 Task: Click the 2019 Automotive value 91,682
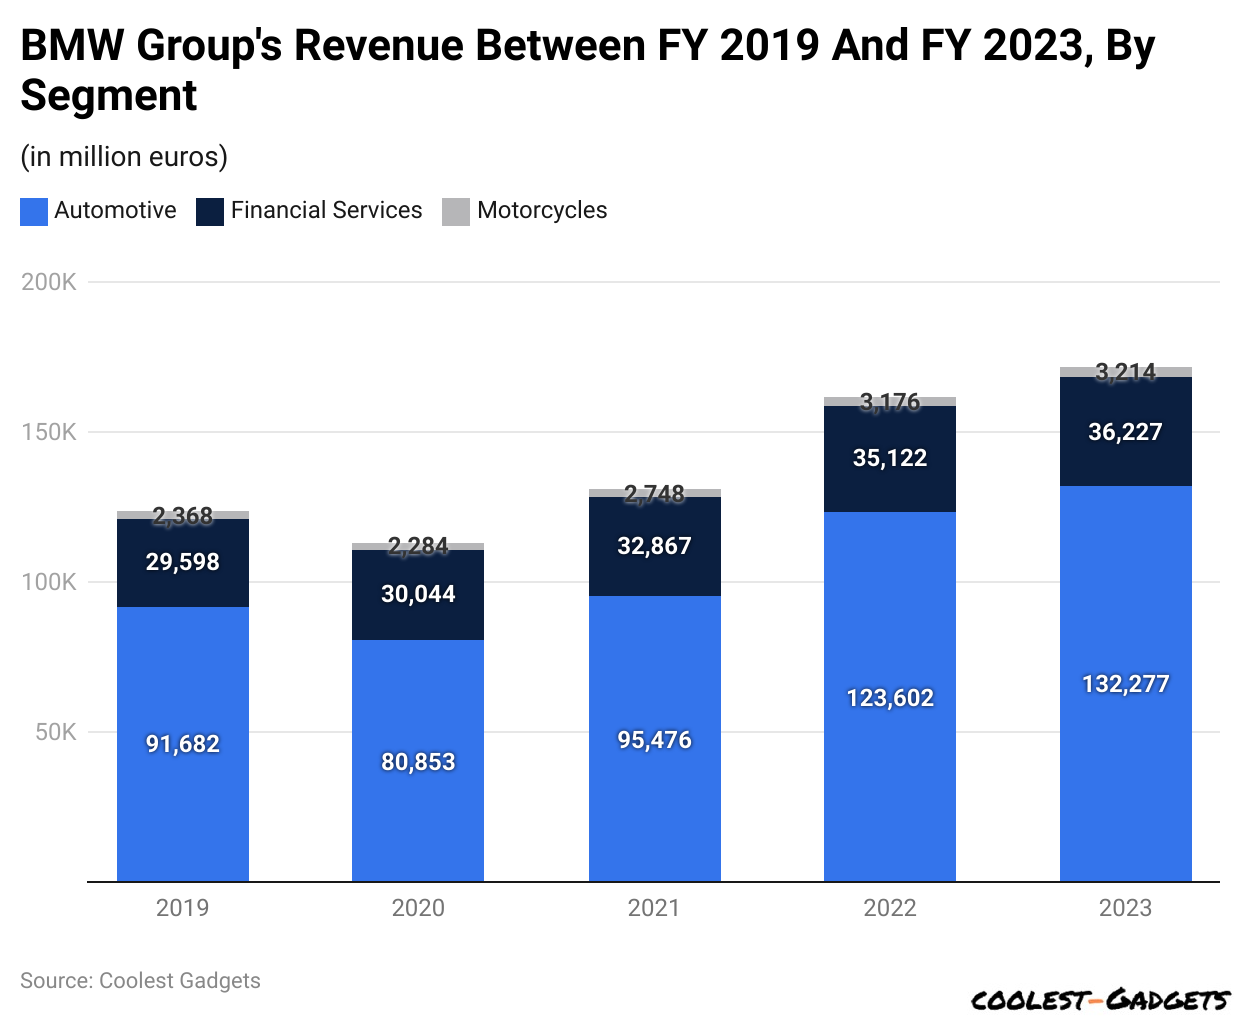point(183,744)
